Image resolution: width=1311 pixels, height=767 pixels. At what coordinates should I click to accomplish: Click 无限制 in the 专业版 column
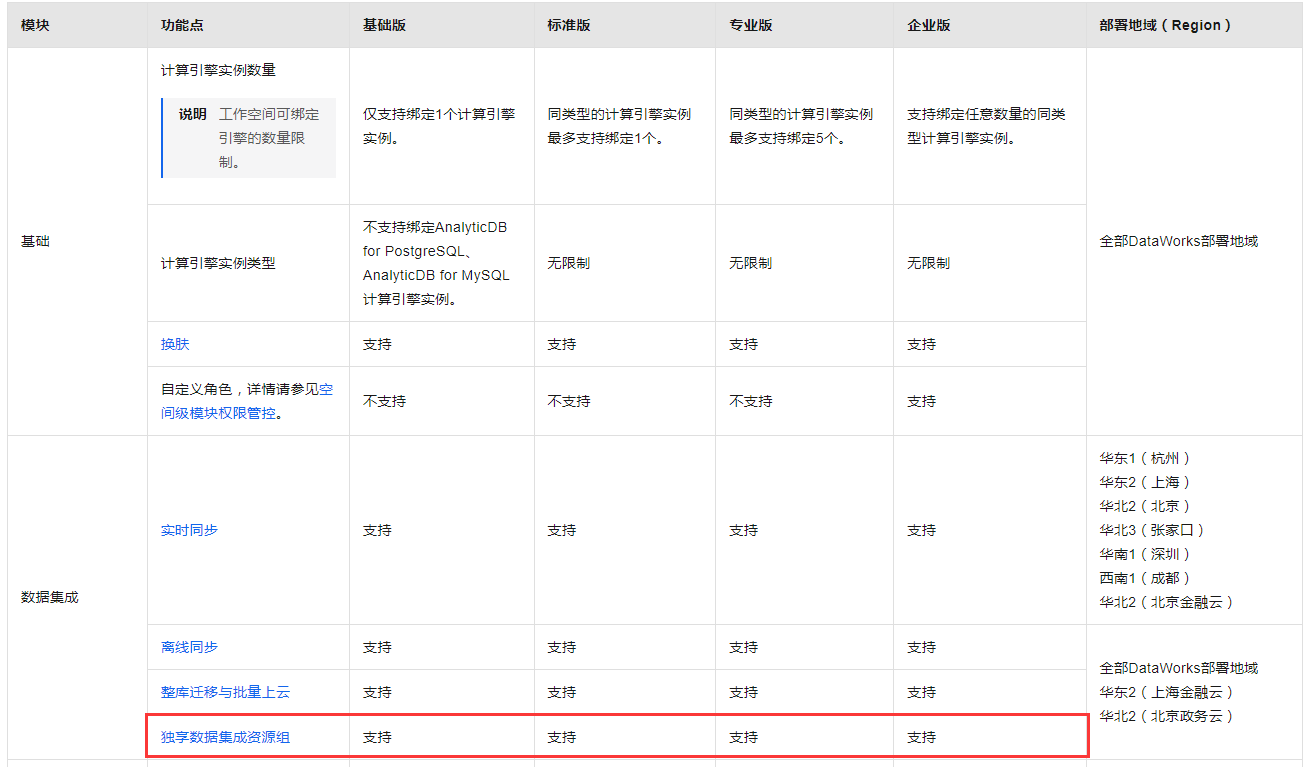coord(751,263)
